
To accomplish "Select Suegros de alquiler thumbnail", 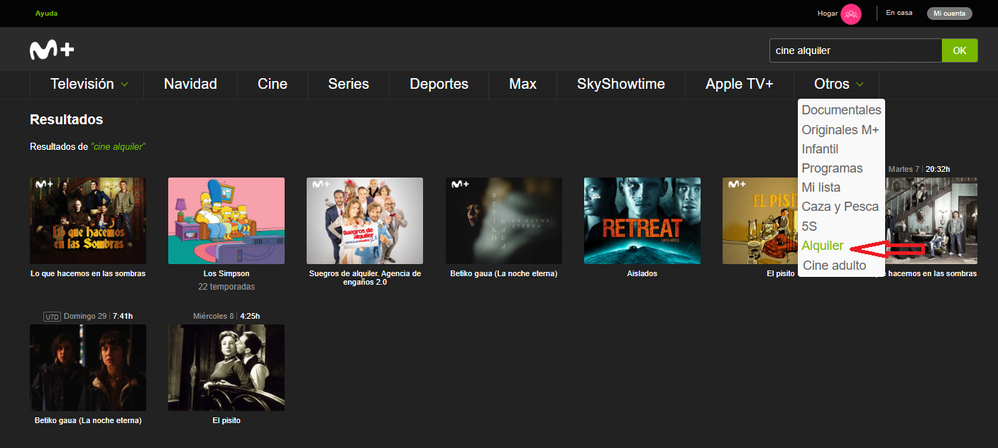I will pos(364,221).
